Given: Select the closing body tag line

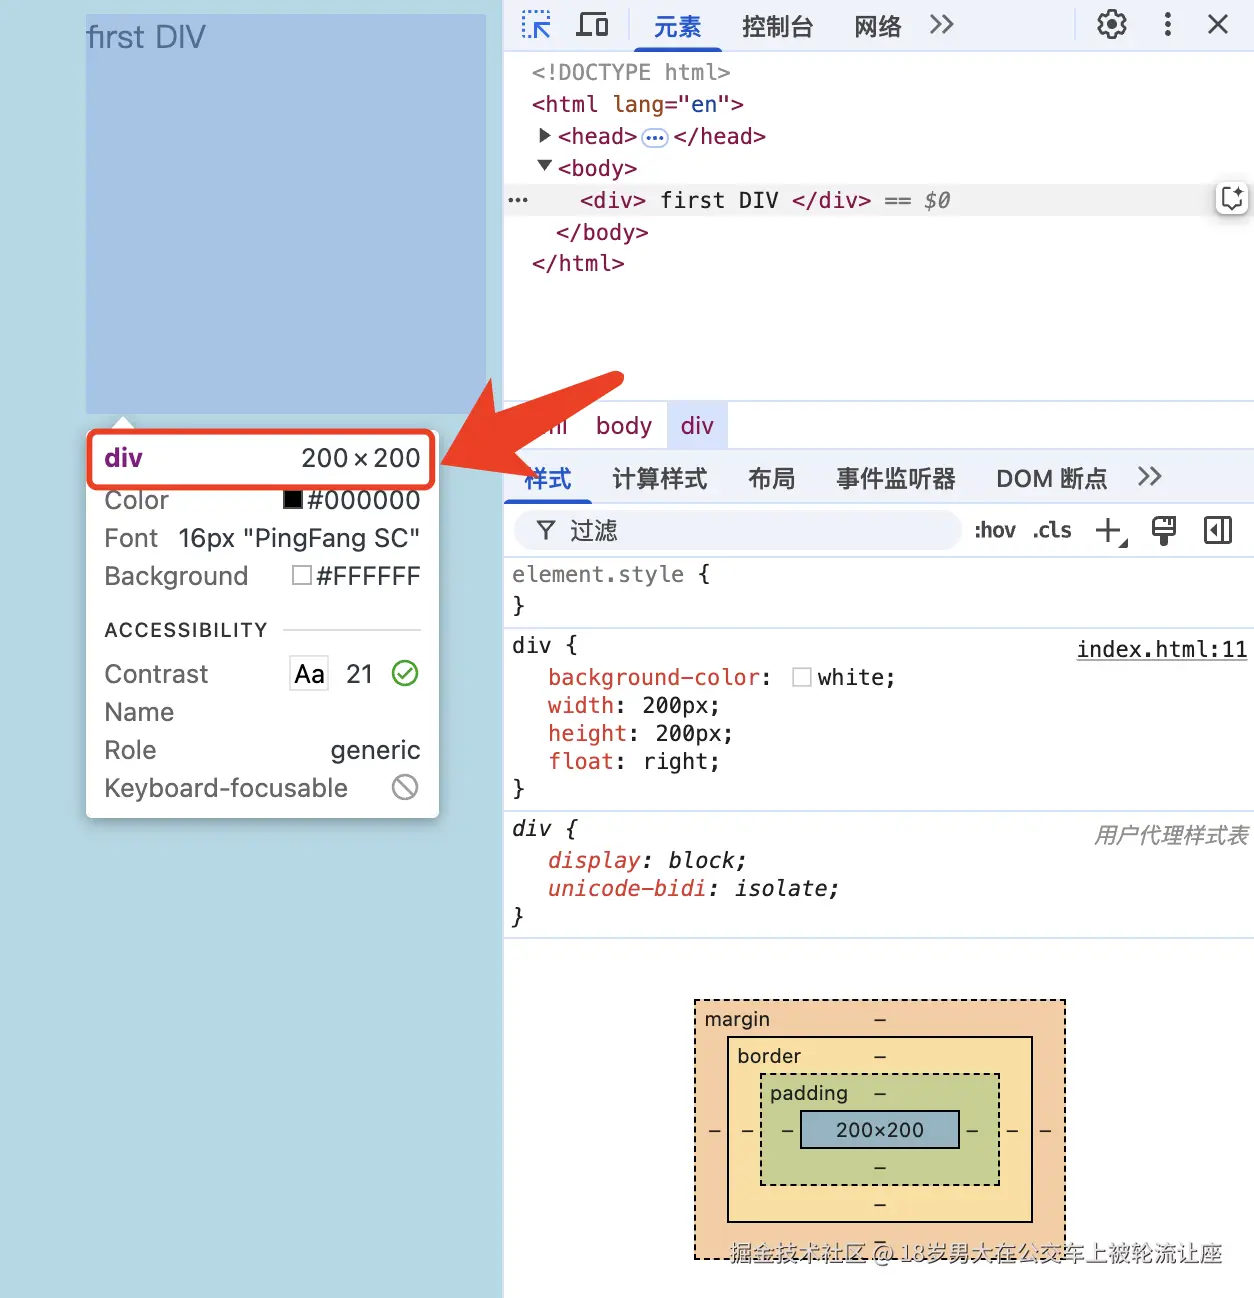Looking at the screenshot, I should (602, 232).
